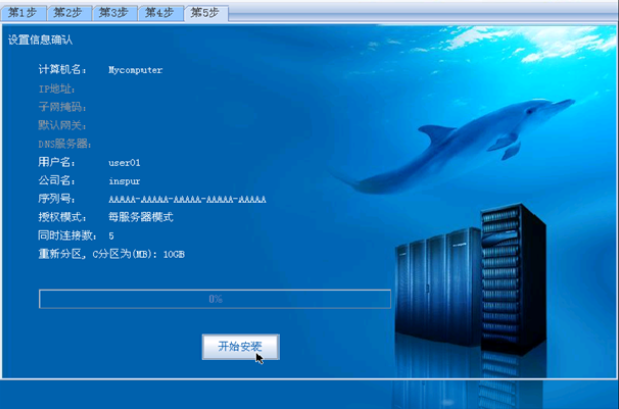Screen dimensions: 619x409
Task: Open the 第2步 tab
Action: pos(69,13)
